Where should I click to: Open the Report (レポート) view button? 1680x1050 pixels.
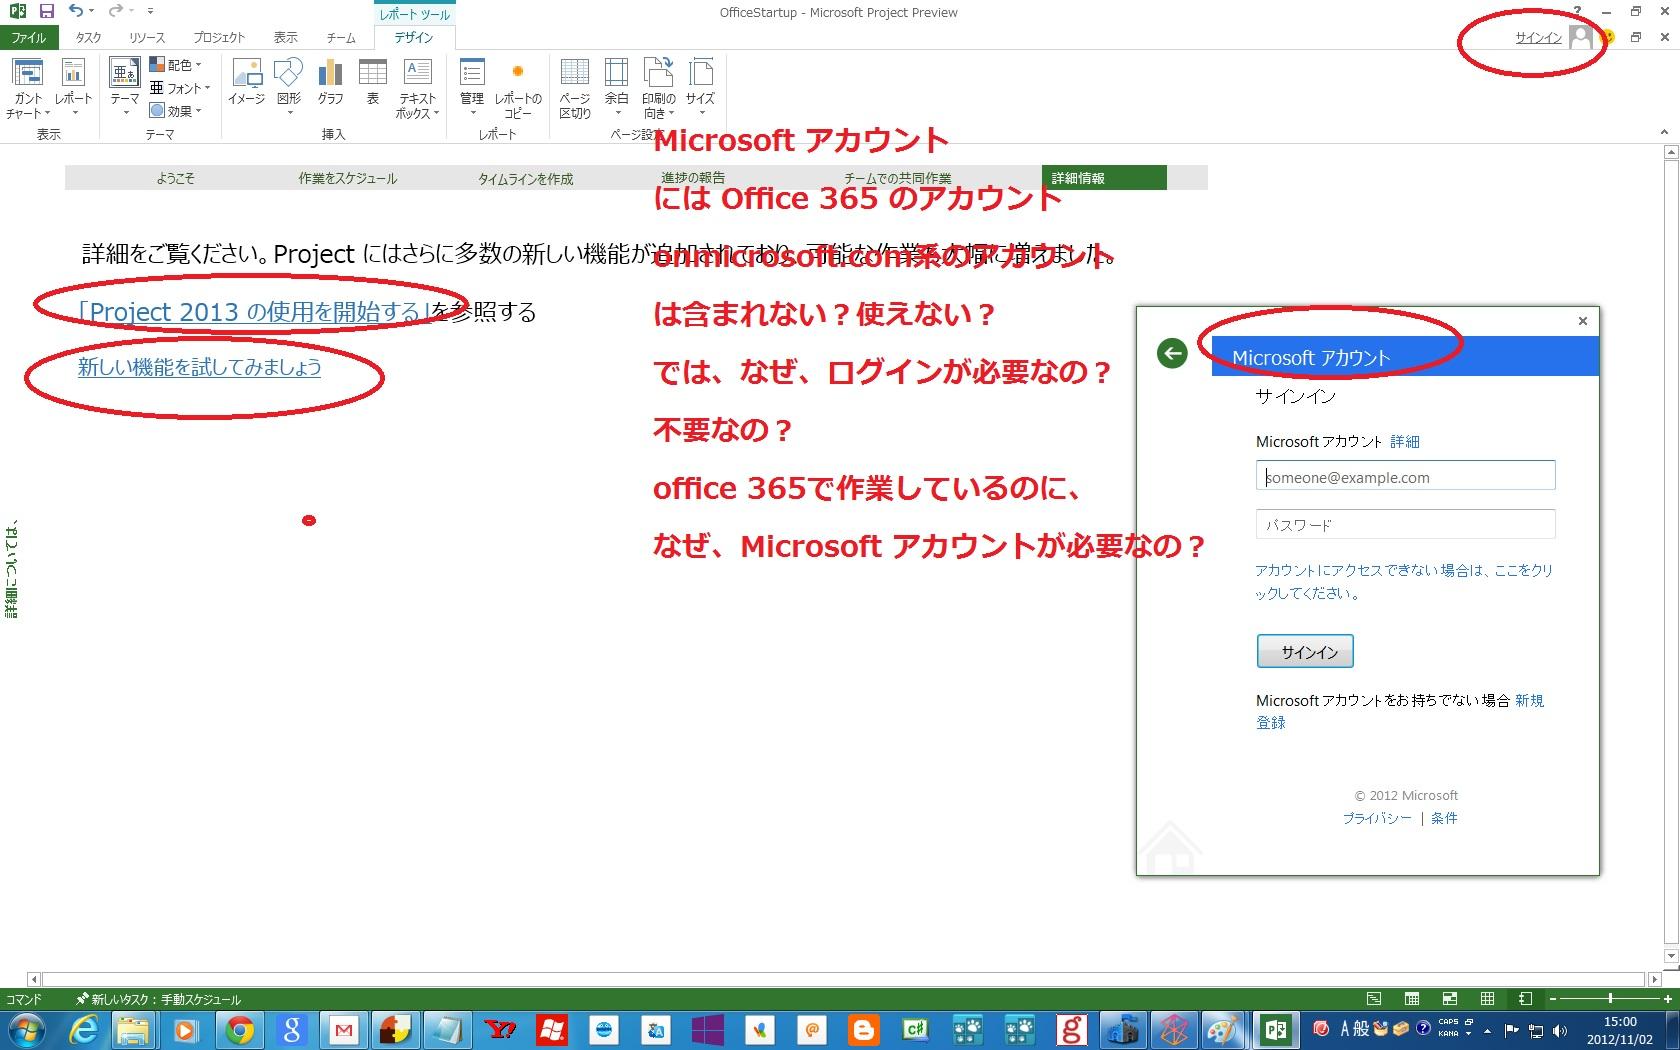73,88
